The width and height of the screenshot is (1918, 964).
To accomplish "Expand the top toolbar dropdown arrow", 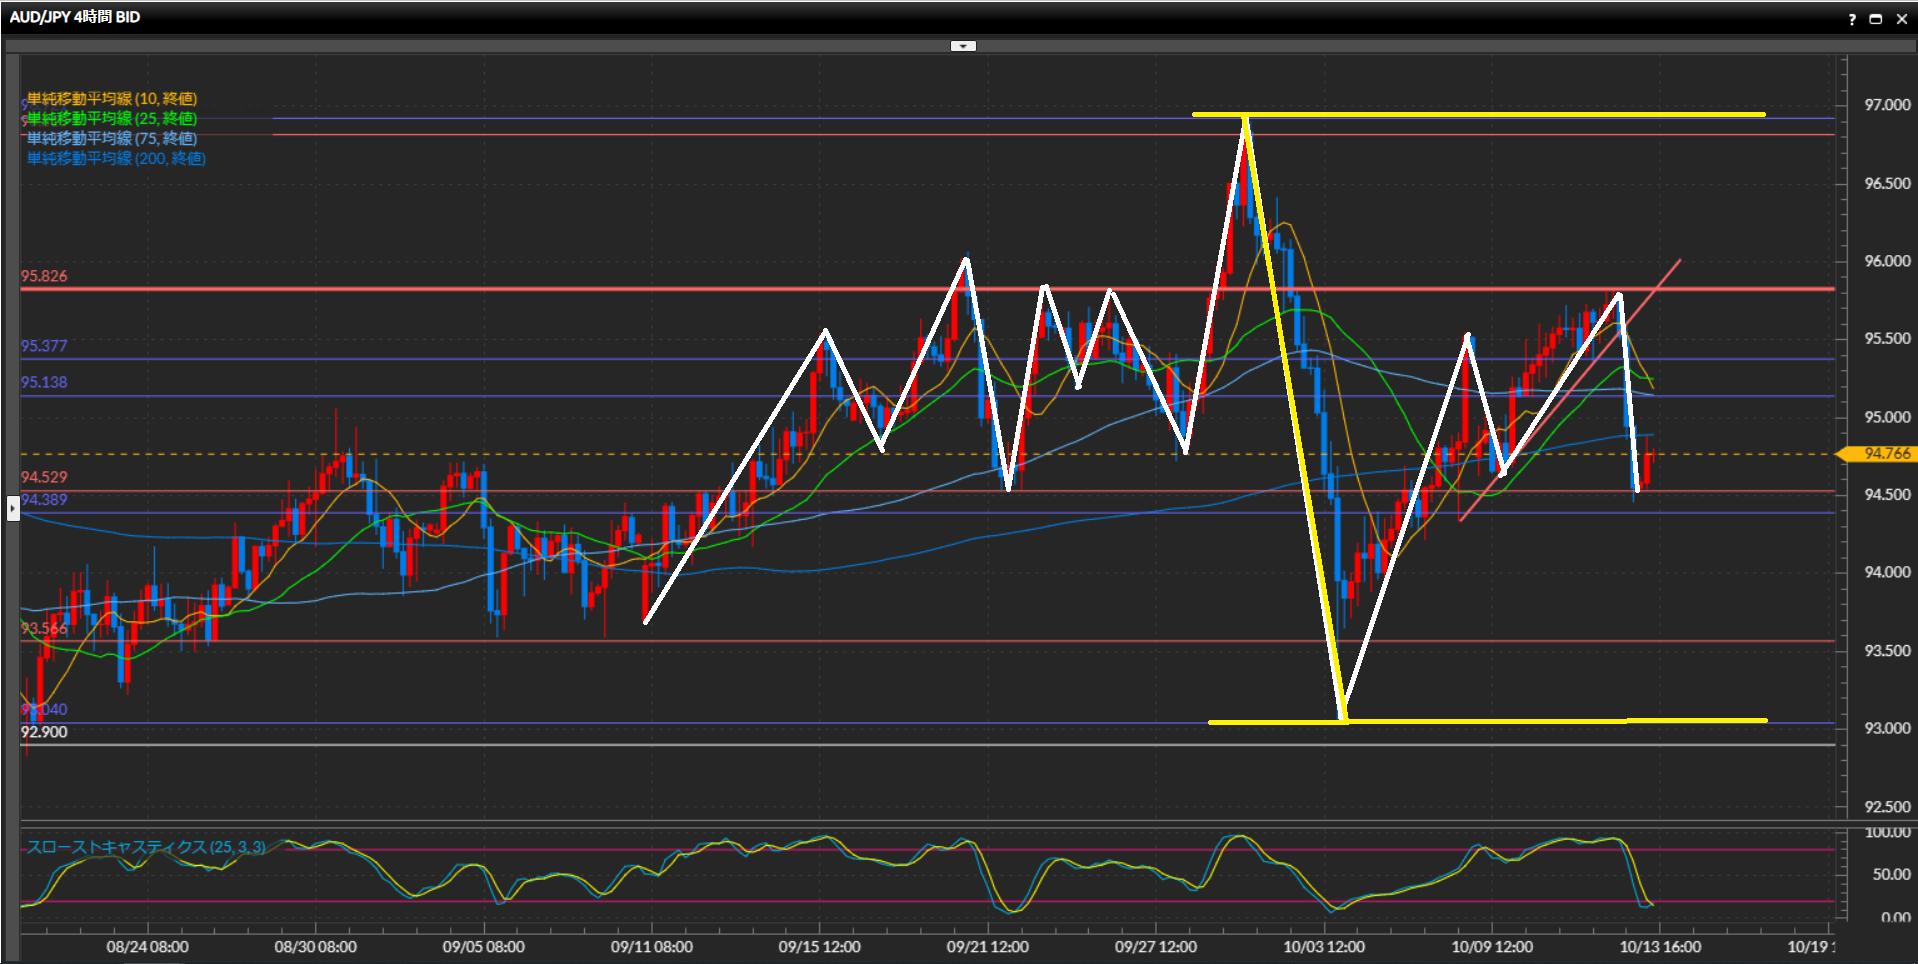I will point(963,46).
